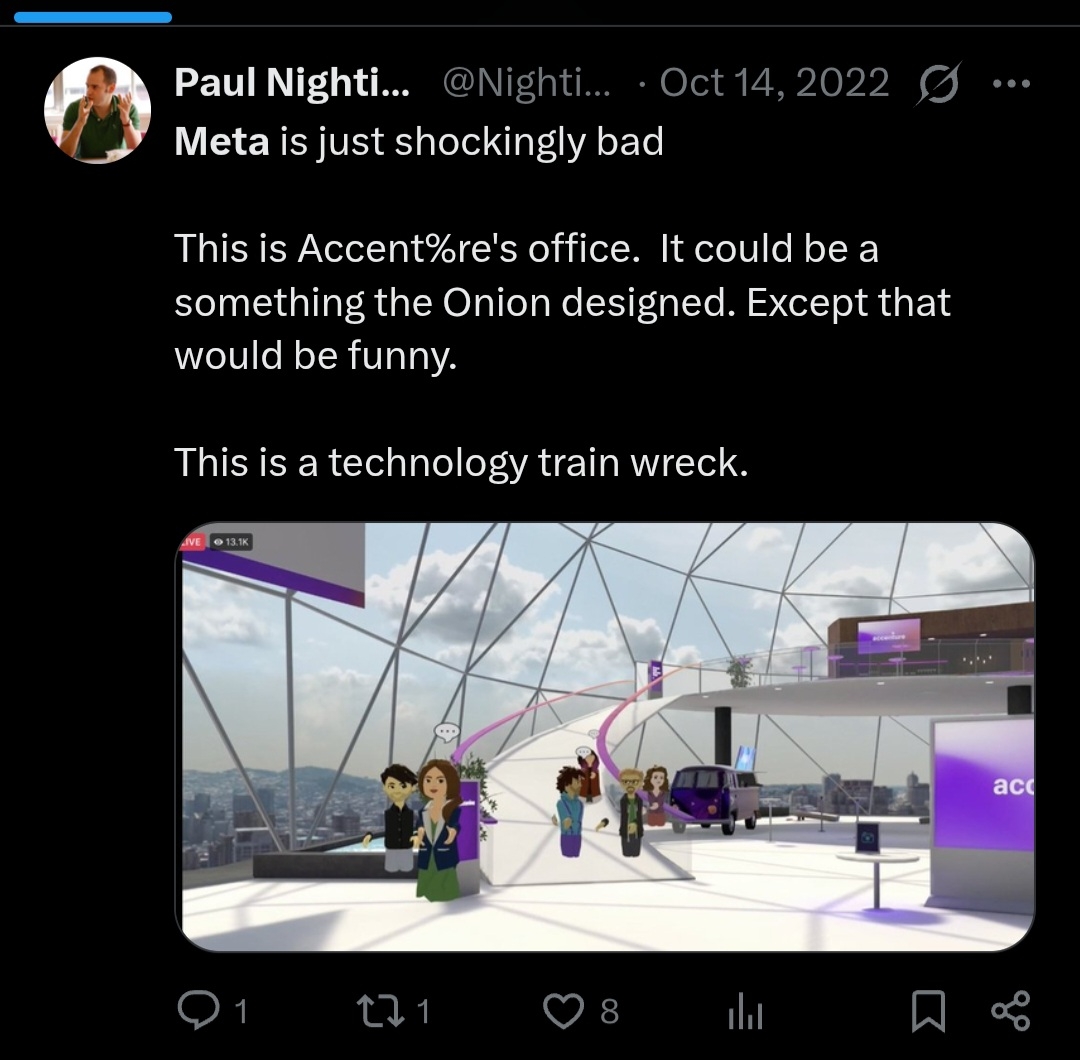The image size is (1080, 1060).
Task: Click the display name Paul Nighti...
Action: [291, 83]
